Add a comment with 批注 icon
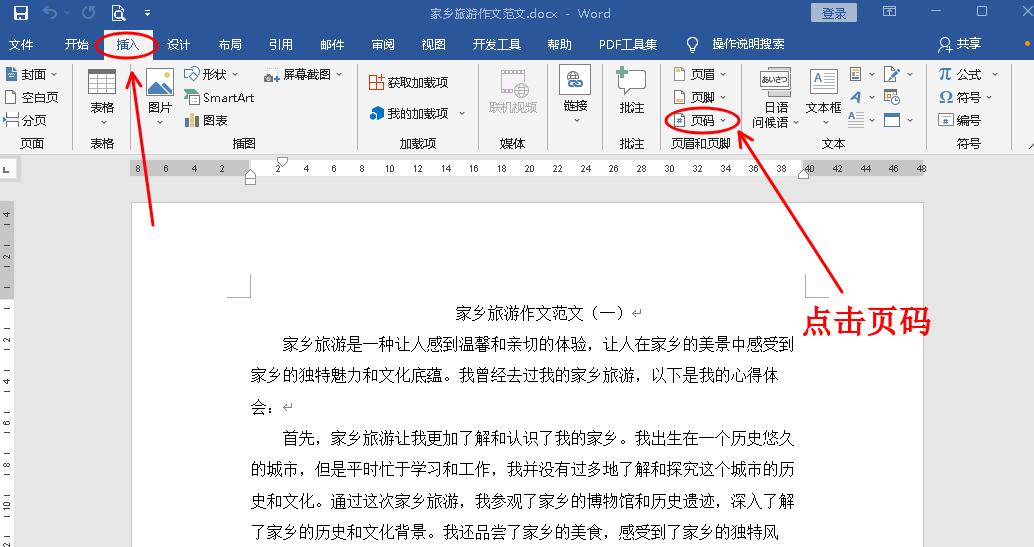The image size is (1034, 547). point(631,90)
